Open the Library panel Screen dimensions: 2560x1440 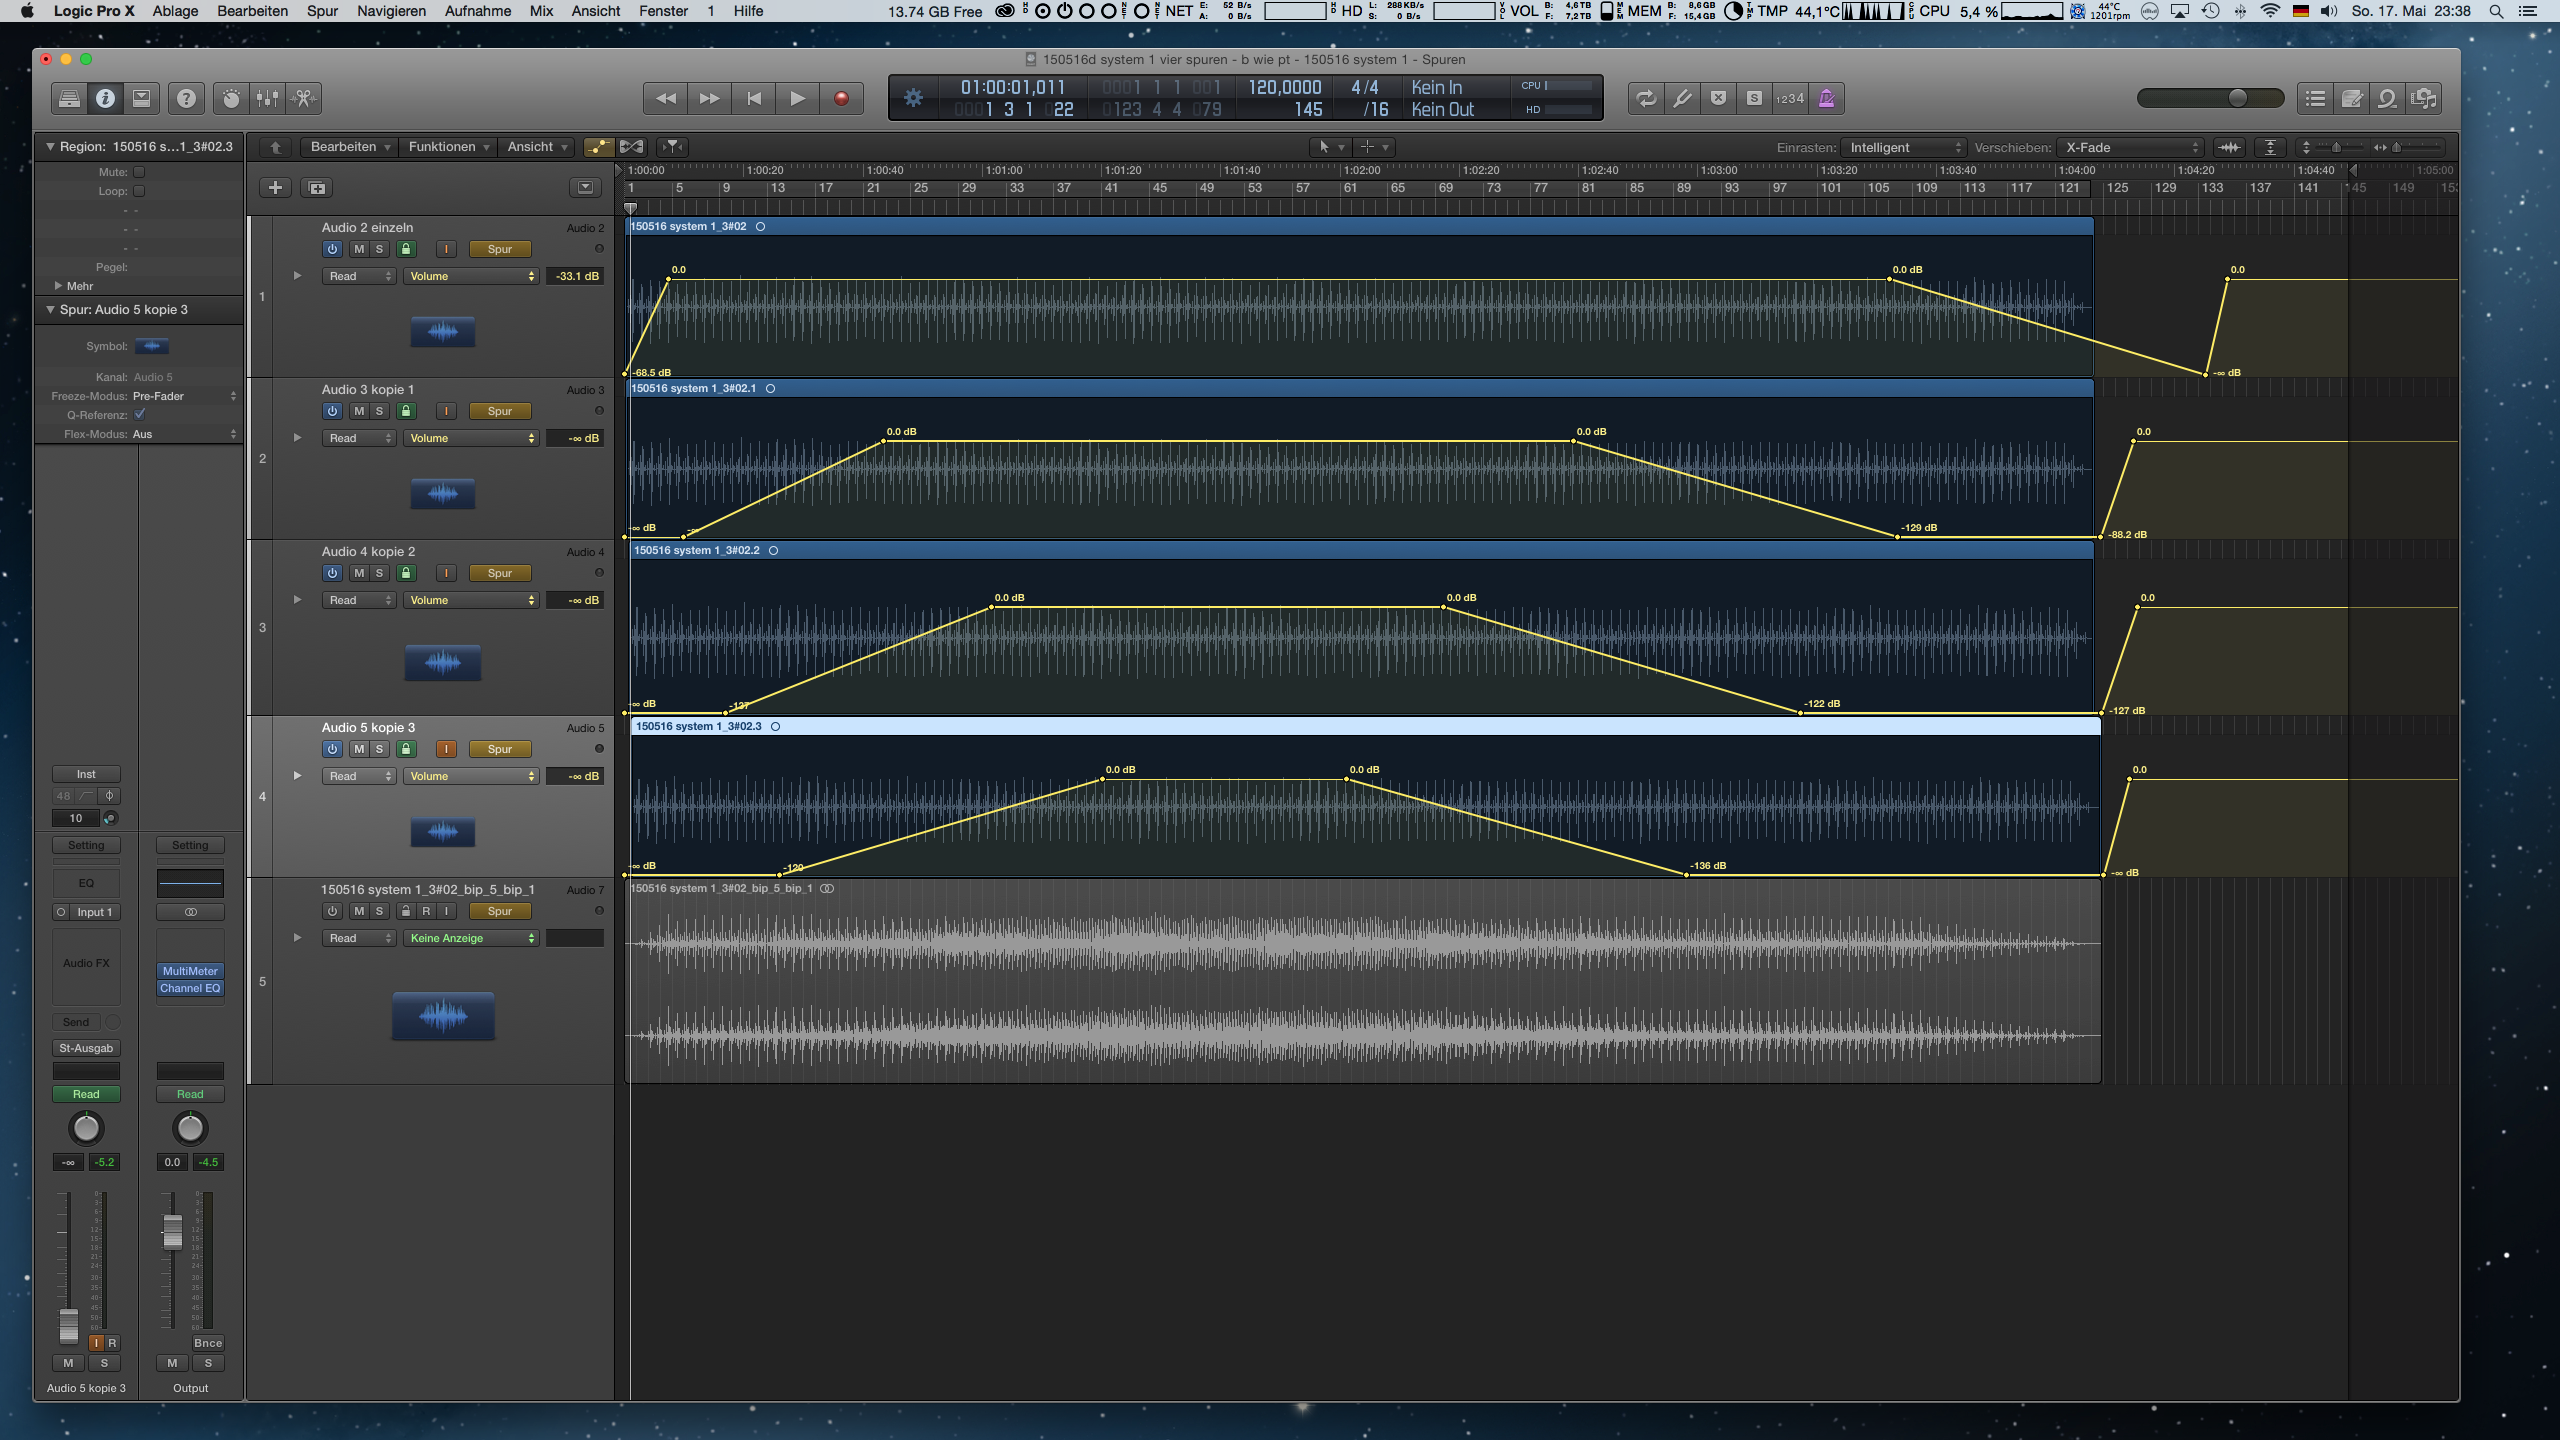pos(69,98)
